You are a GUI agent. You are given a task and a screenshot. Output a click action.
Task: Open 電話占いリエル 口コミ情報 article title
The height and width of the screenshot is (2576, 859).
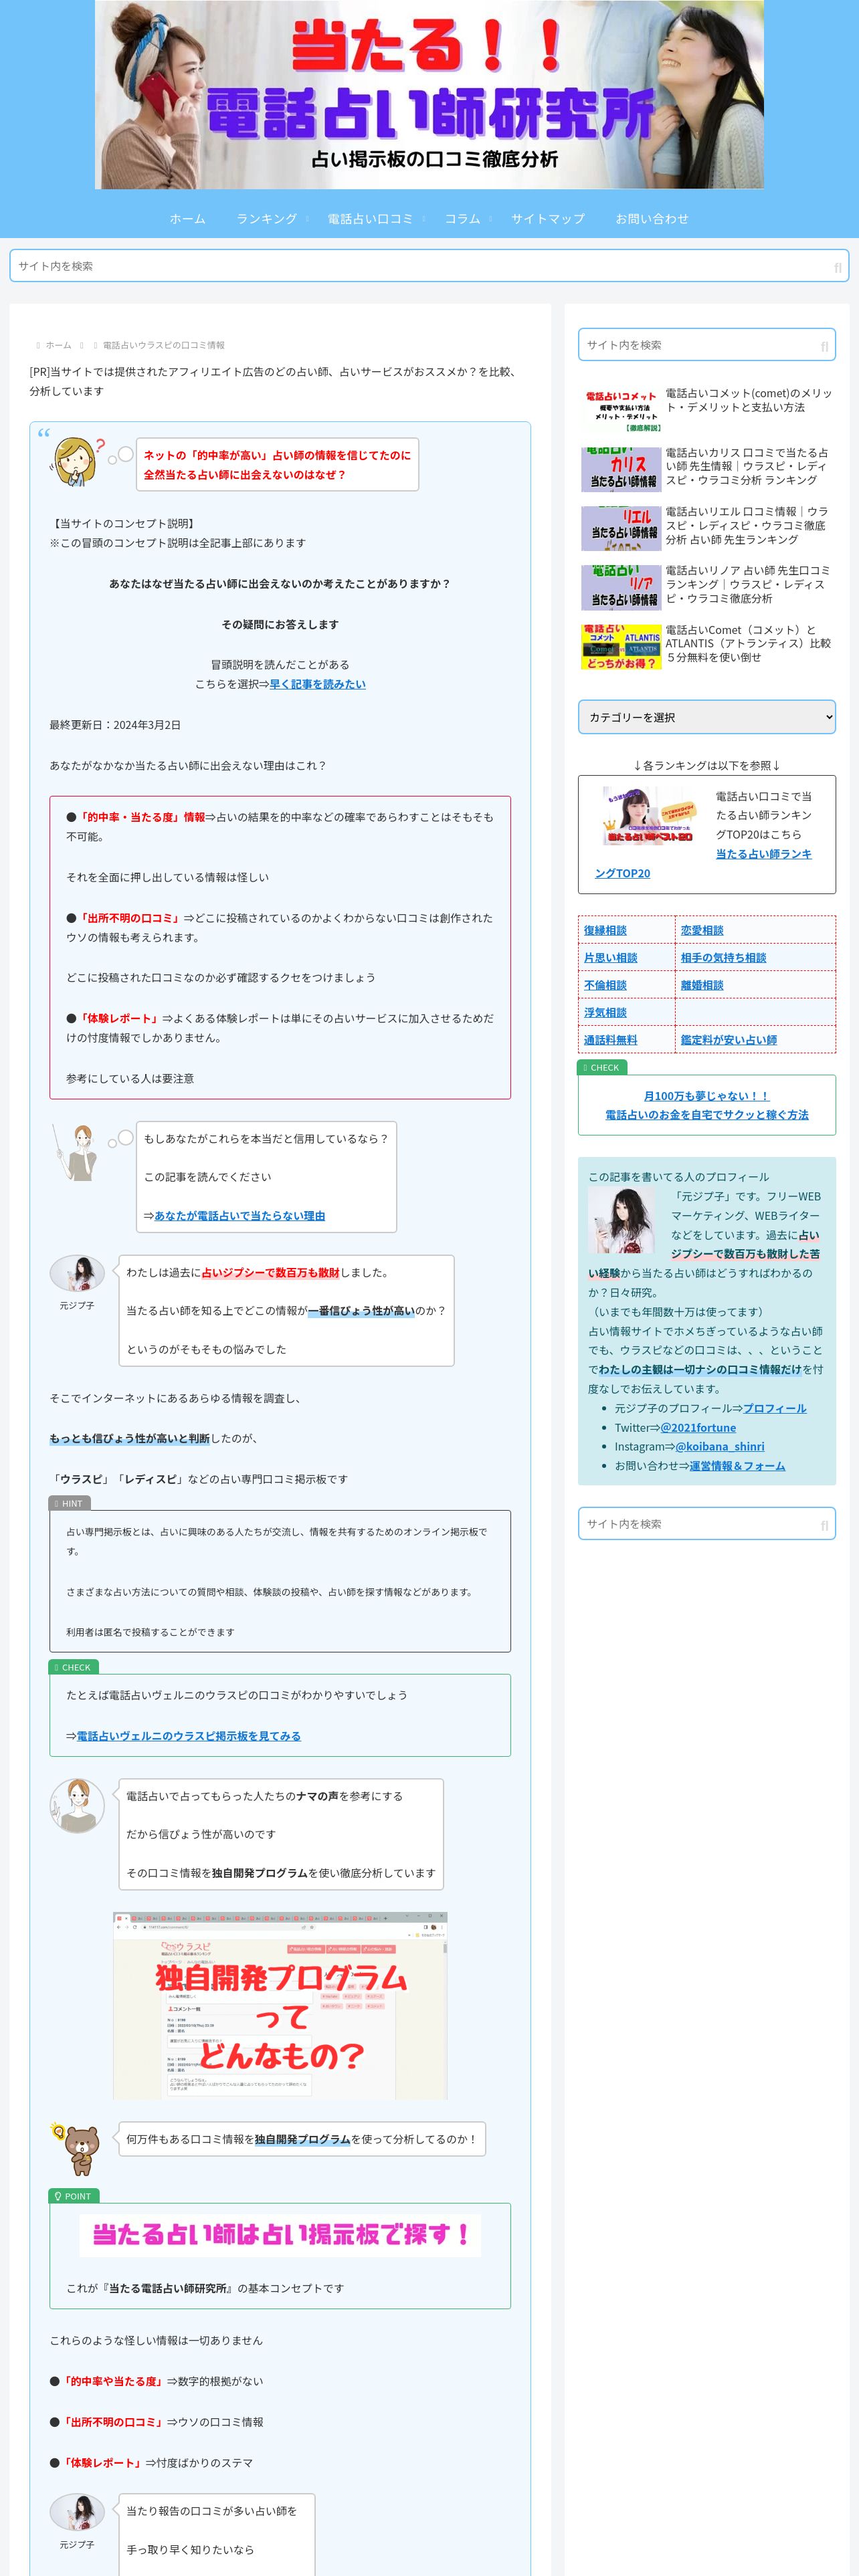pos(749,525)
